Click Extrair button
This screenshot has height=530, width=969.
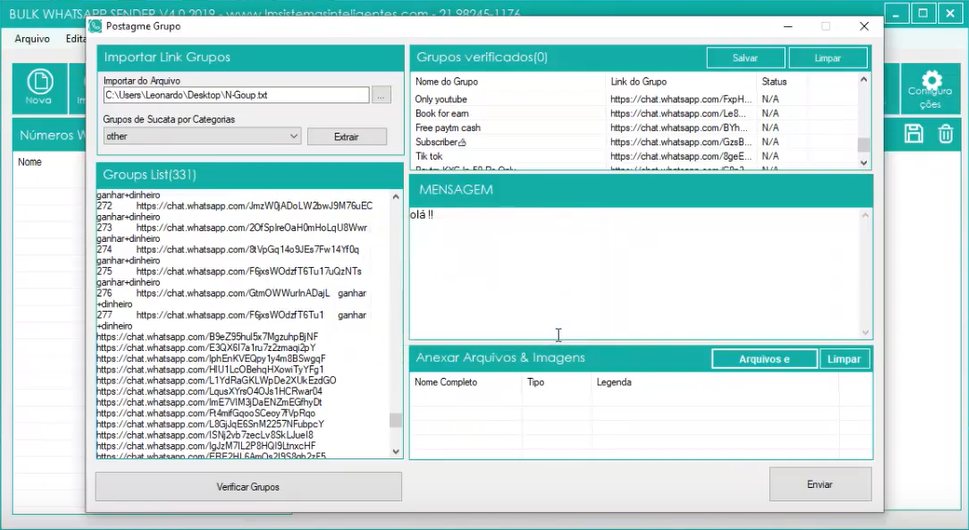pyautogui.click(x=347, y=137)
